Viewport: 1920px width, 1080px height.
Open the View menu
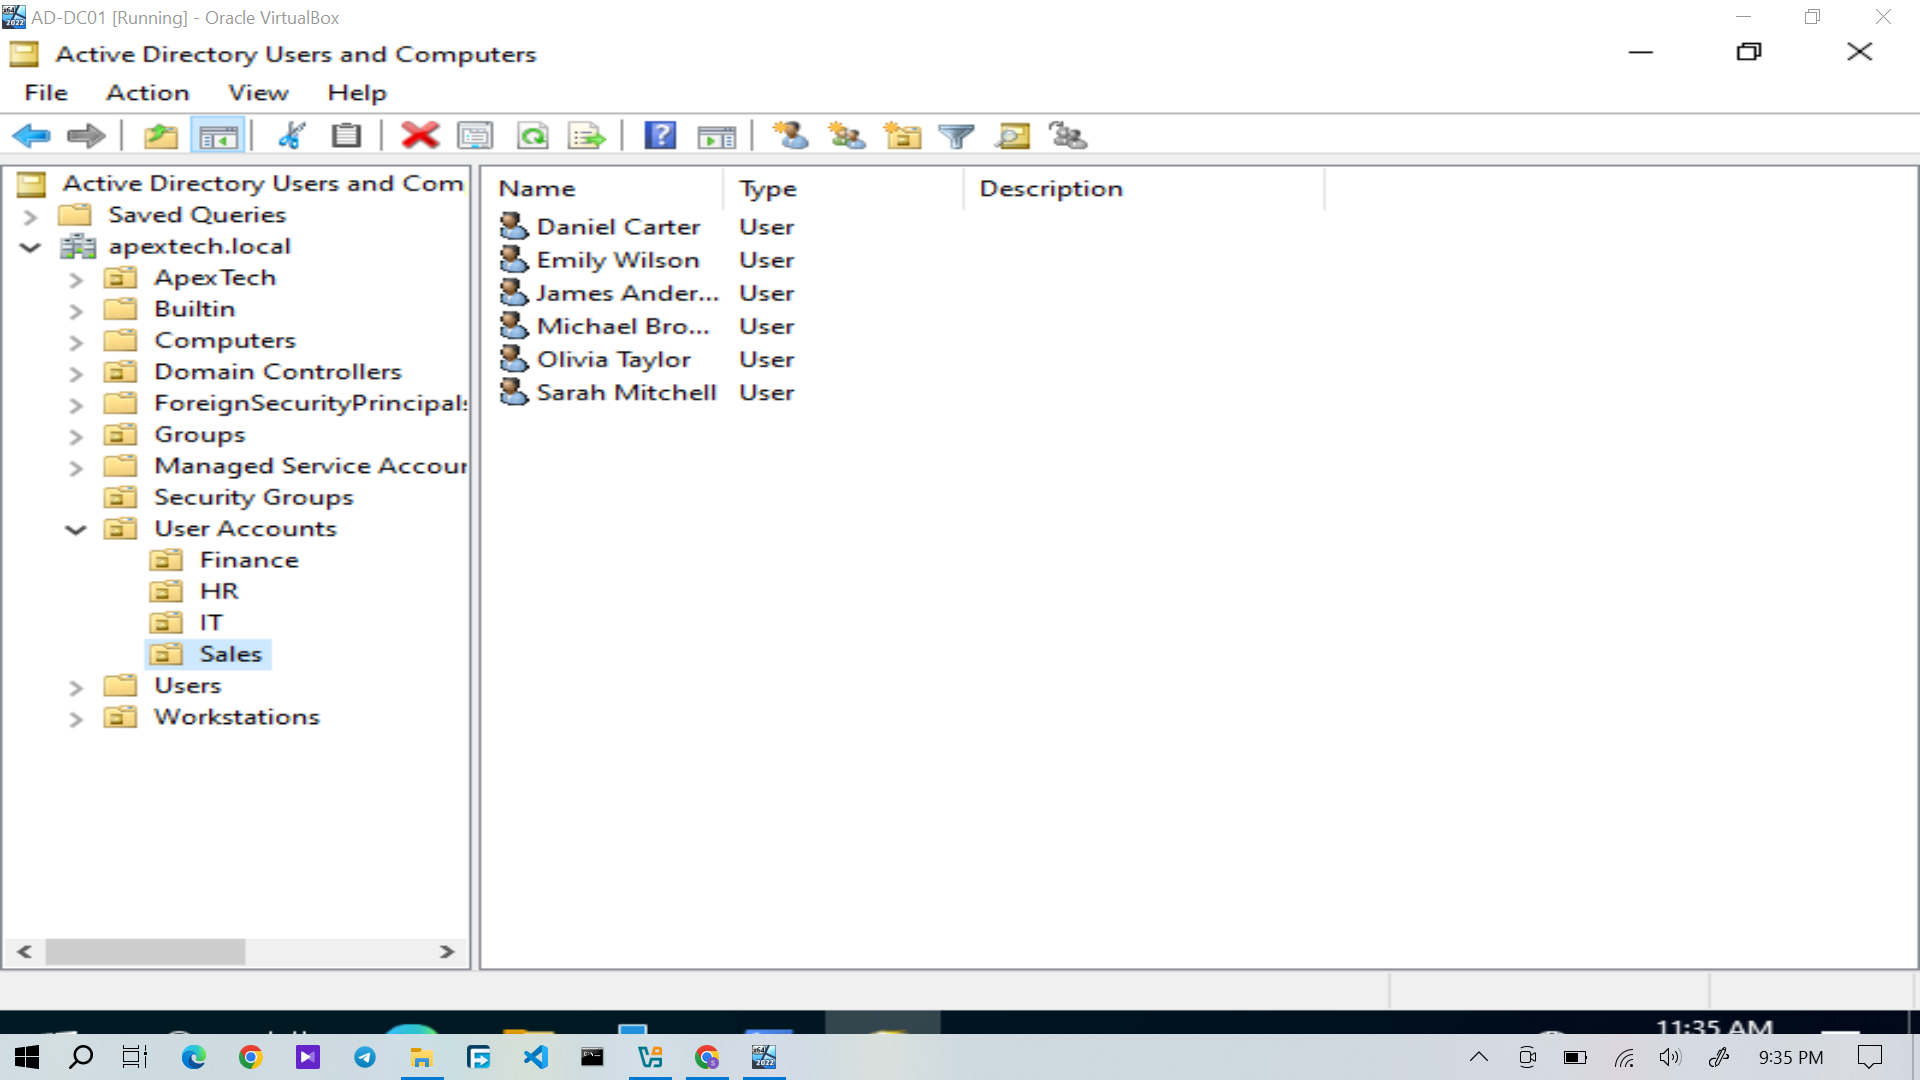tap(258, 93)
